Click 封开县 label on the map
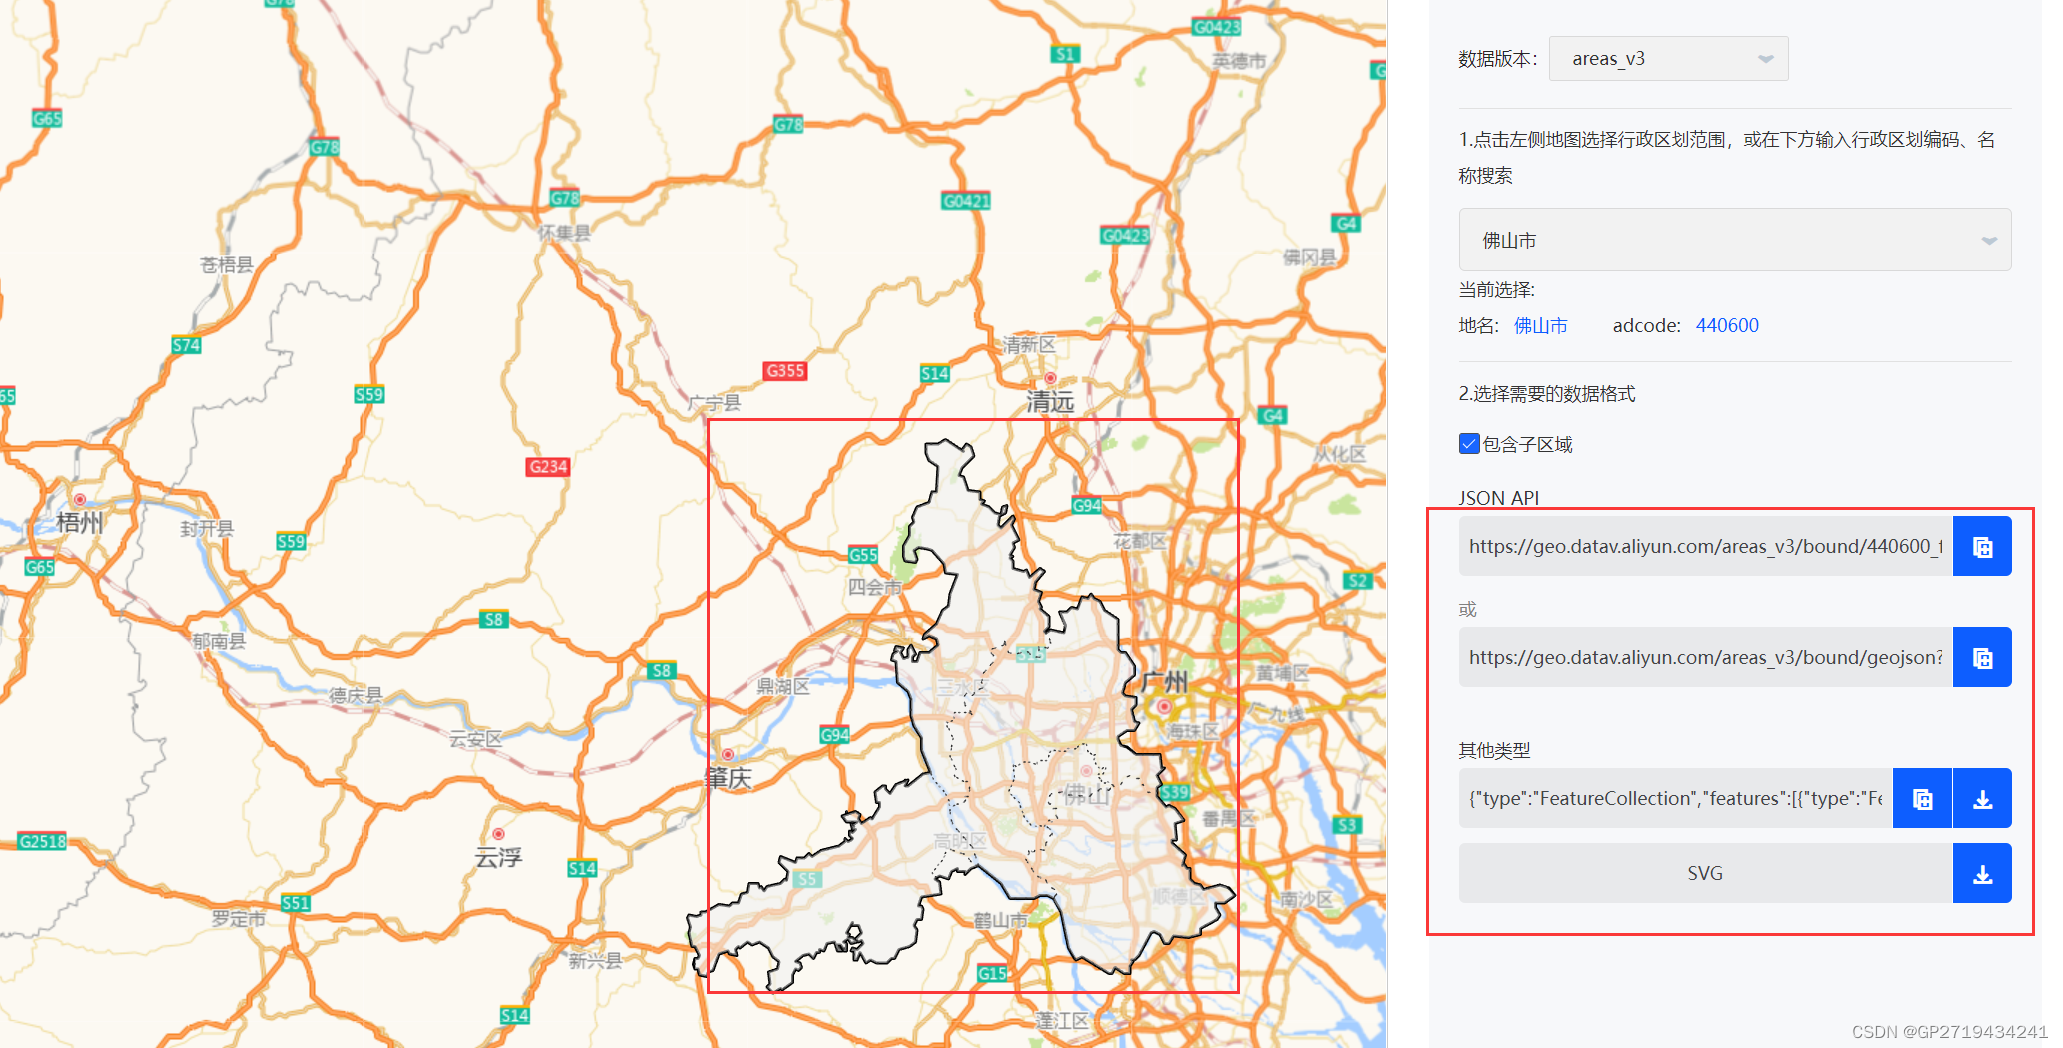 (207, 528)
